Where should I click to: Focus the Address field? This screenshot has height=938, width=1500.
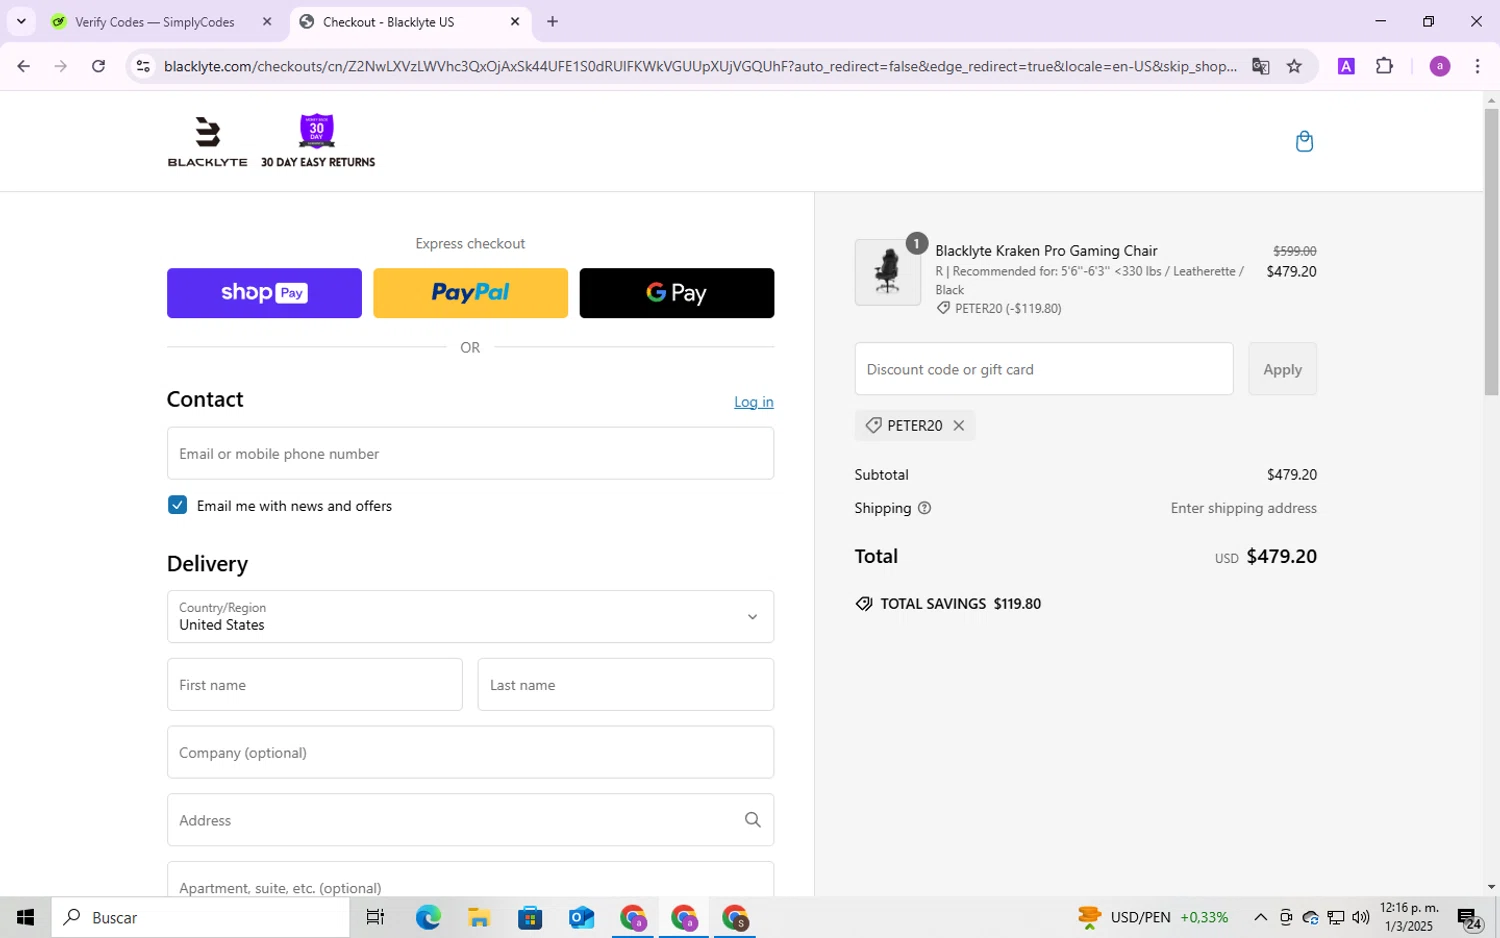pyautogui.click(x=470, y=820)
